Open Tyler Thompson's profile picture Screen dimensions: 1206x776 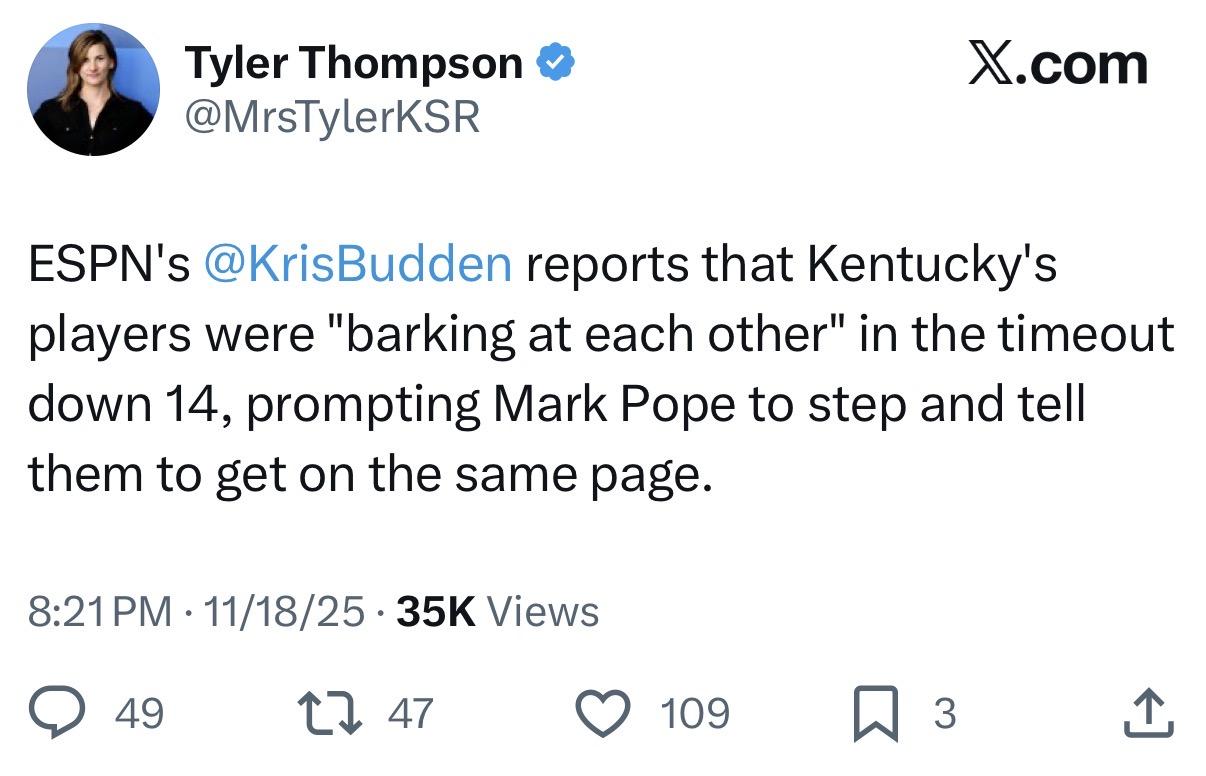click(x=93, y=90)
